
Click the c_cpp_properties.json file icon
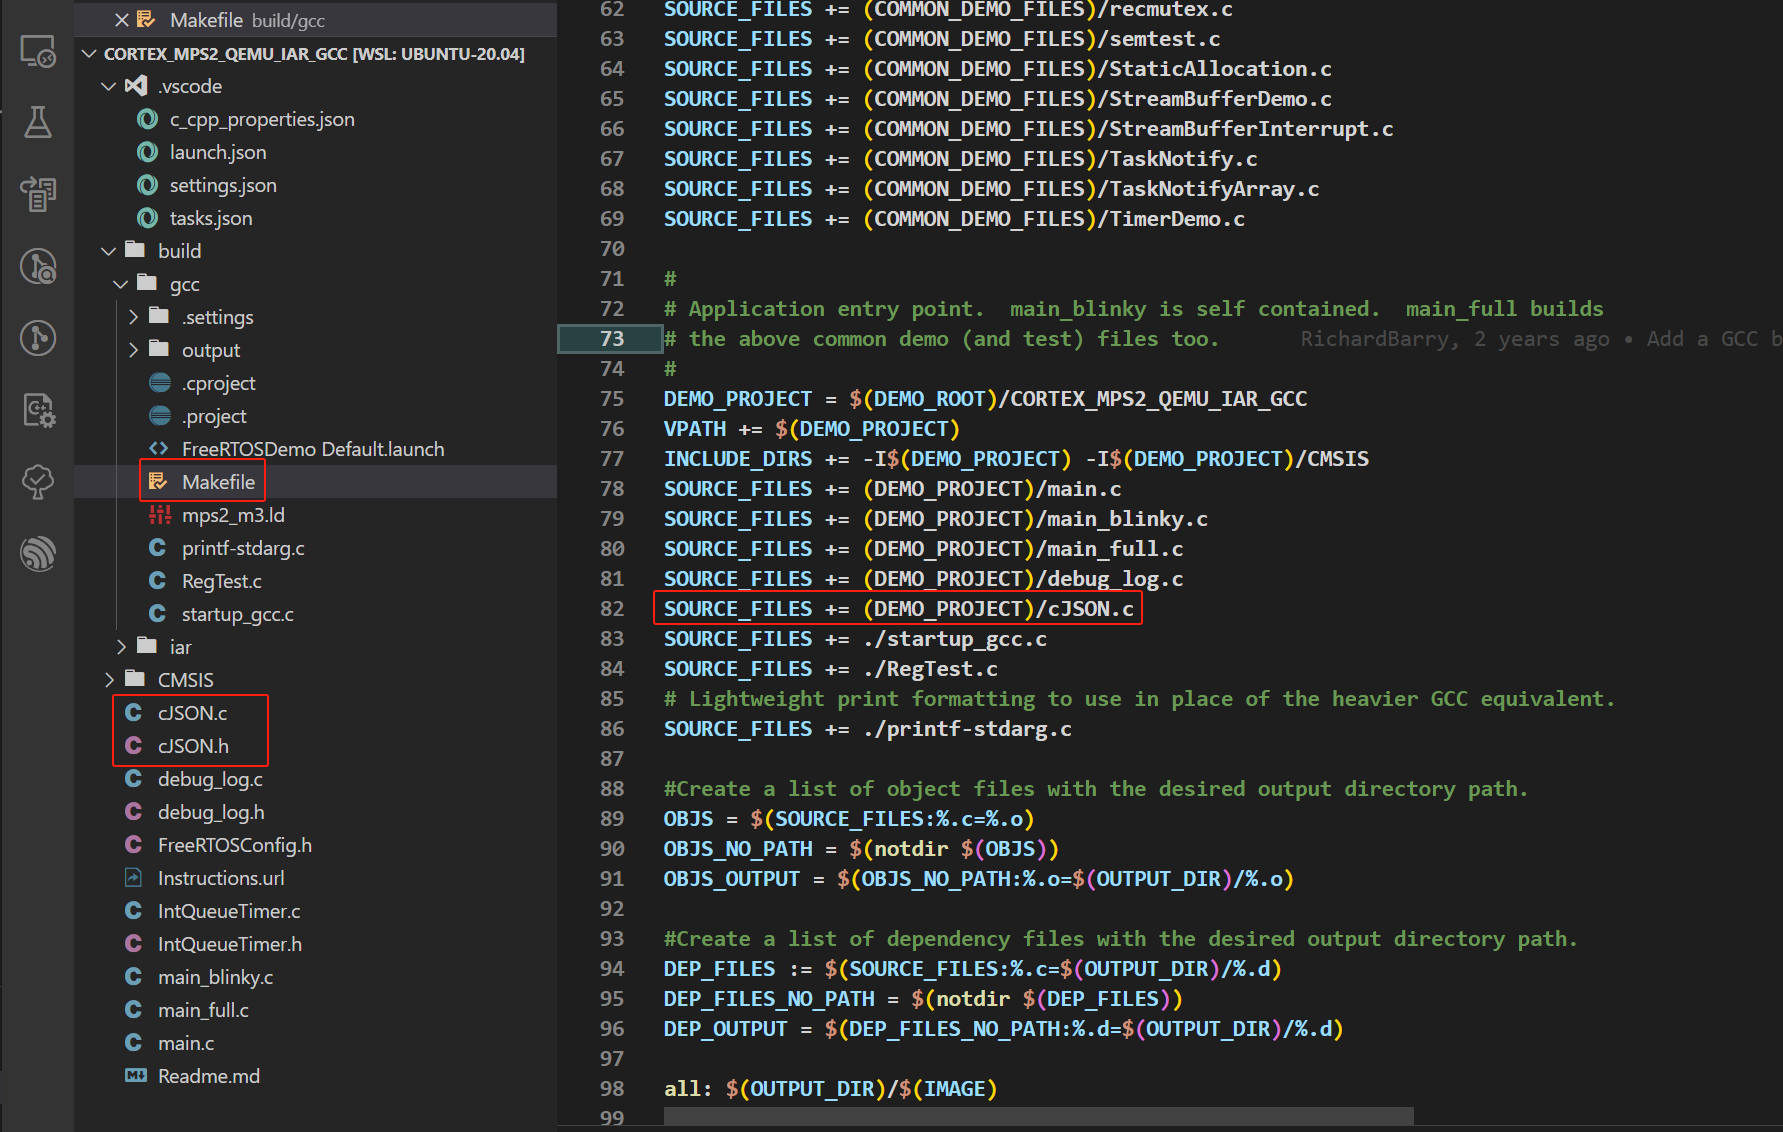click(148, 119)
